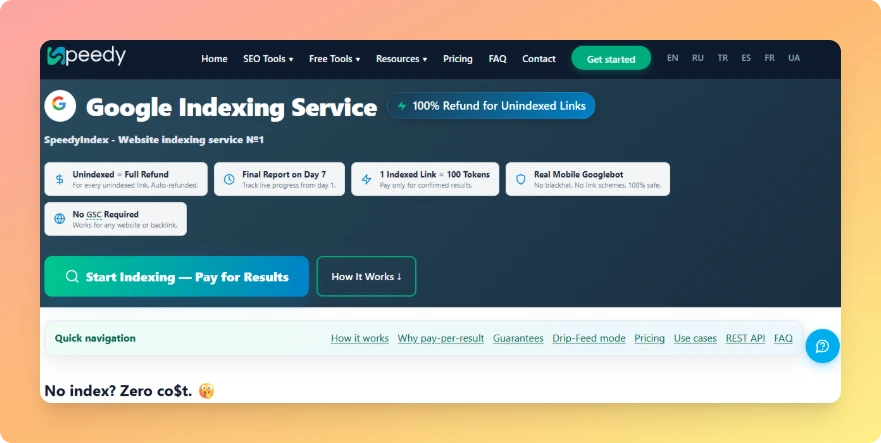This screenshot has width=881, height=443.
Task: Switch language to FR
Action: tap(769, 58)
